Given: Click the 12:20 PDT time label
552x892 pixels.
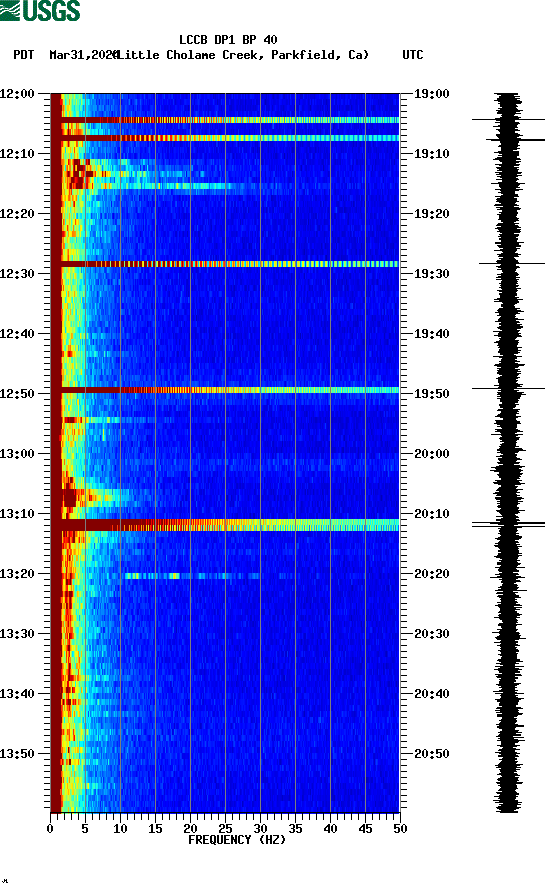Looking at the screenshot, I should coord(17,214).
